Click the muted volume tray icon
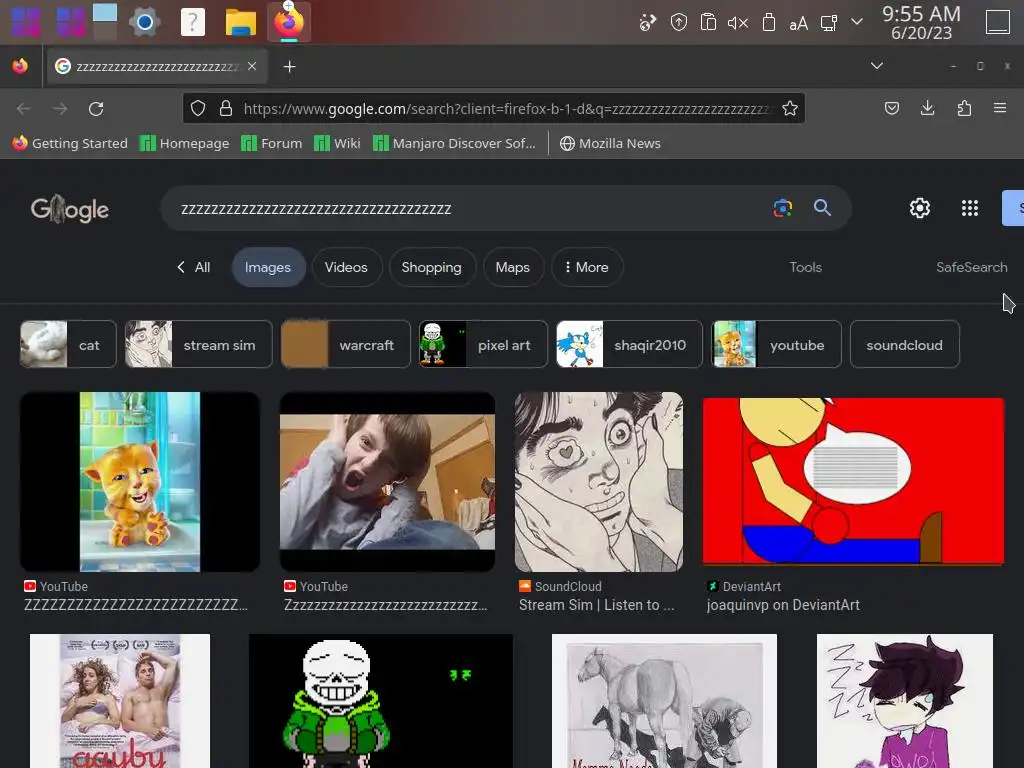Viewport: 1024px width, 768px height. [738, 24]
